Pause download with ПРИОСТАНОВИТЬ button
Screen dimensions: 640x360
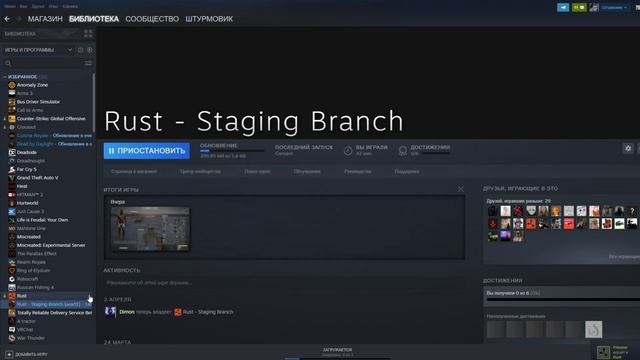[x=147, y=151]
